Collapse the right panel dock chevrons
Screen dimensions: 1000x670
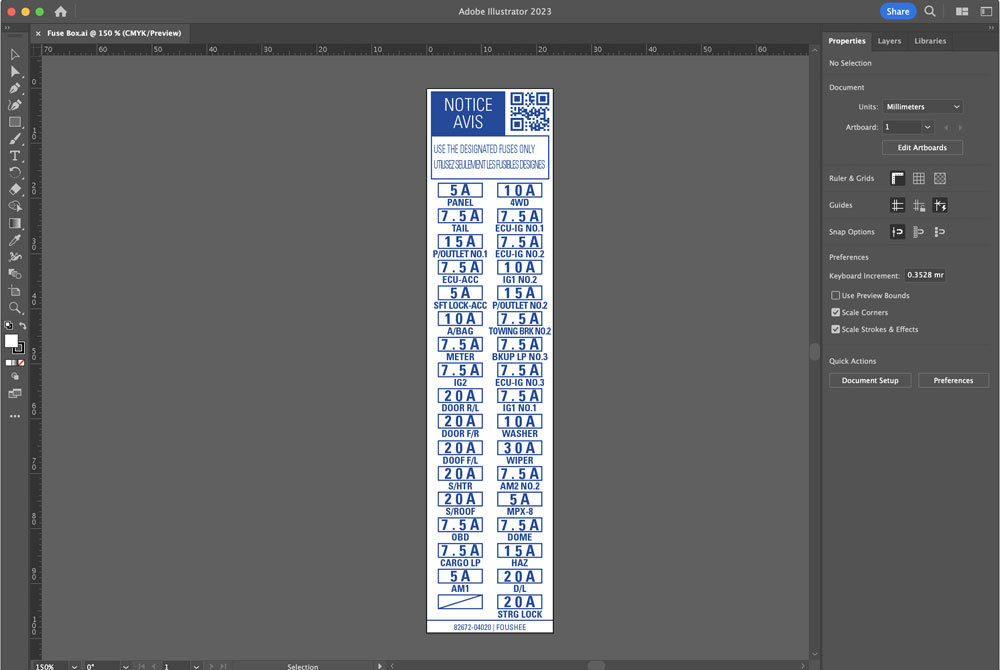tap(991, 27)
